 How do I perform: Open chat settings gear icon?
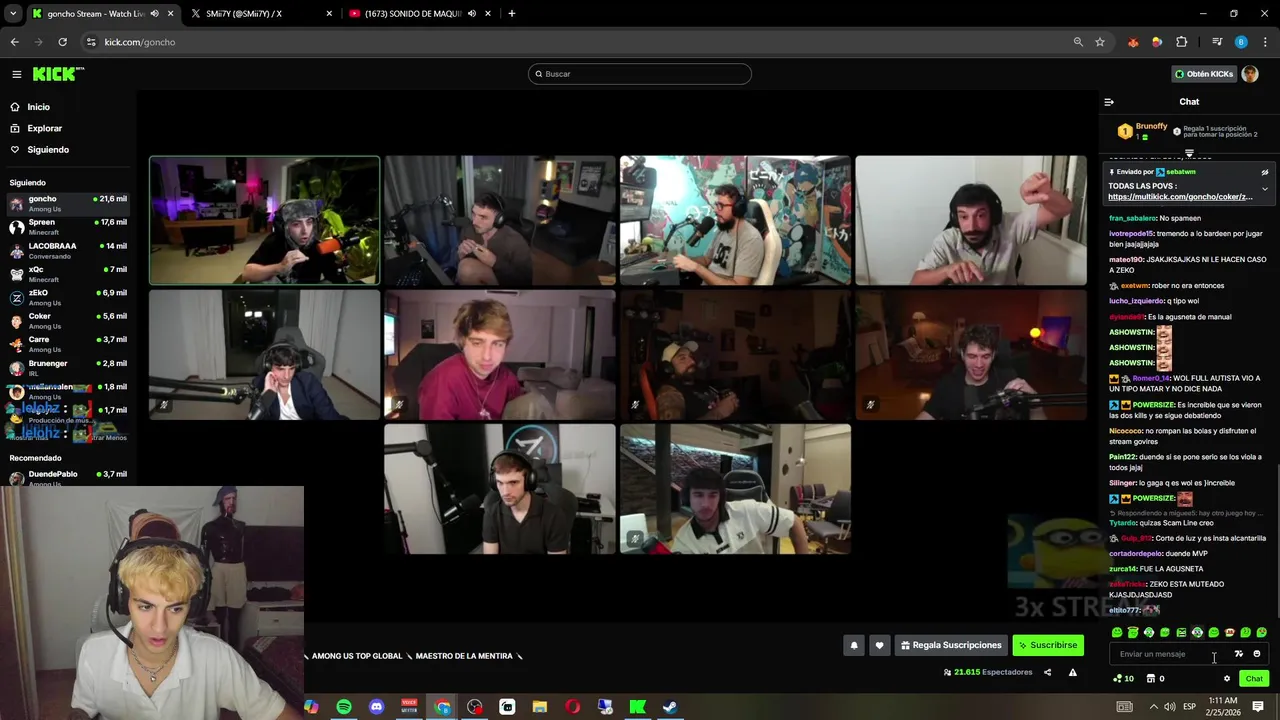1227,679
